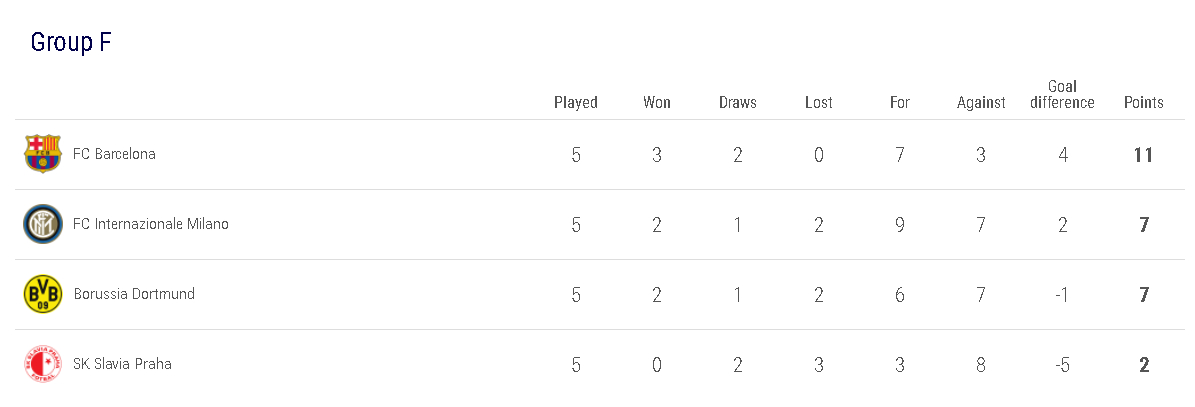Screen dimensions: 1195x407
Task: Click the For column header
Action: (x=900, y=102)
